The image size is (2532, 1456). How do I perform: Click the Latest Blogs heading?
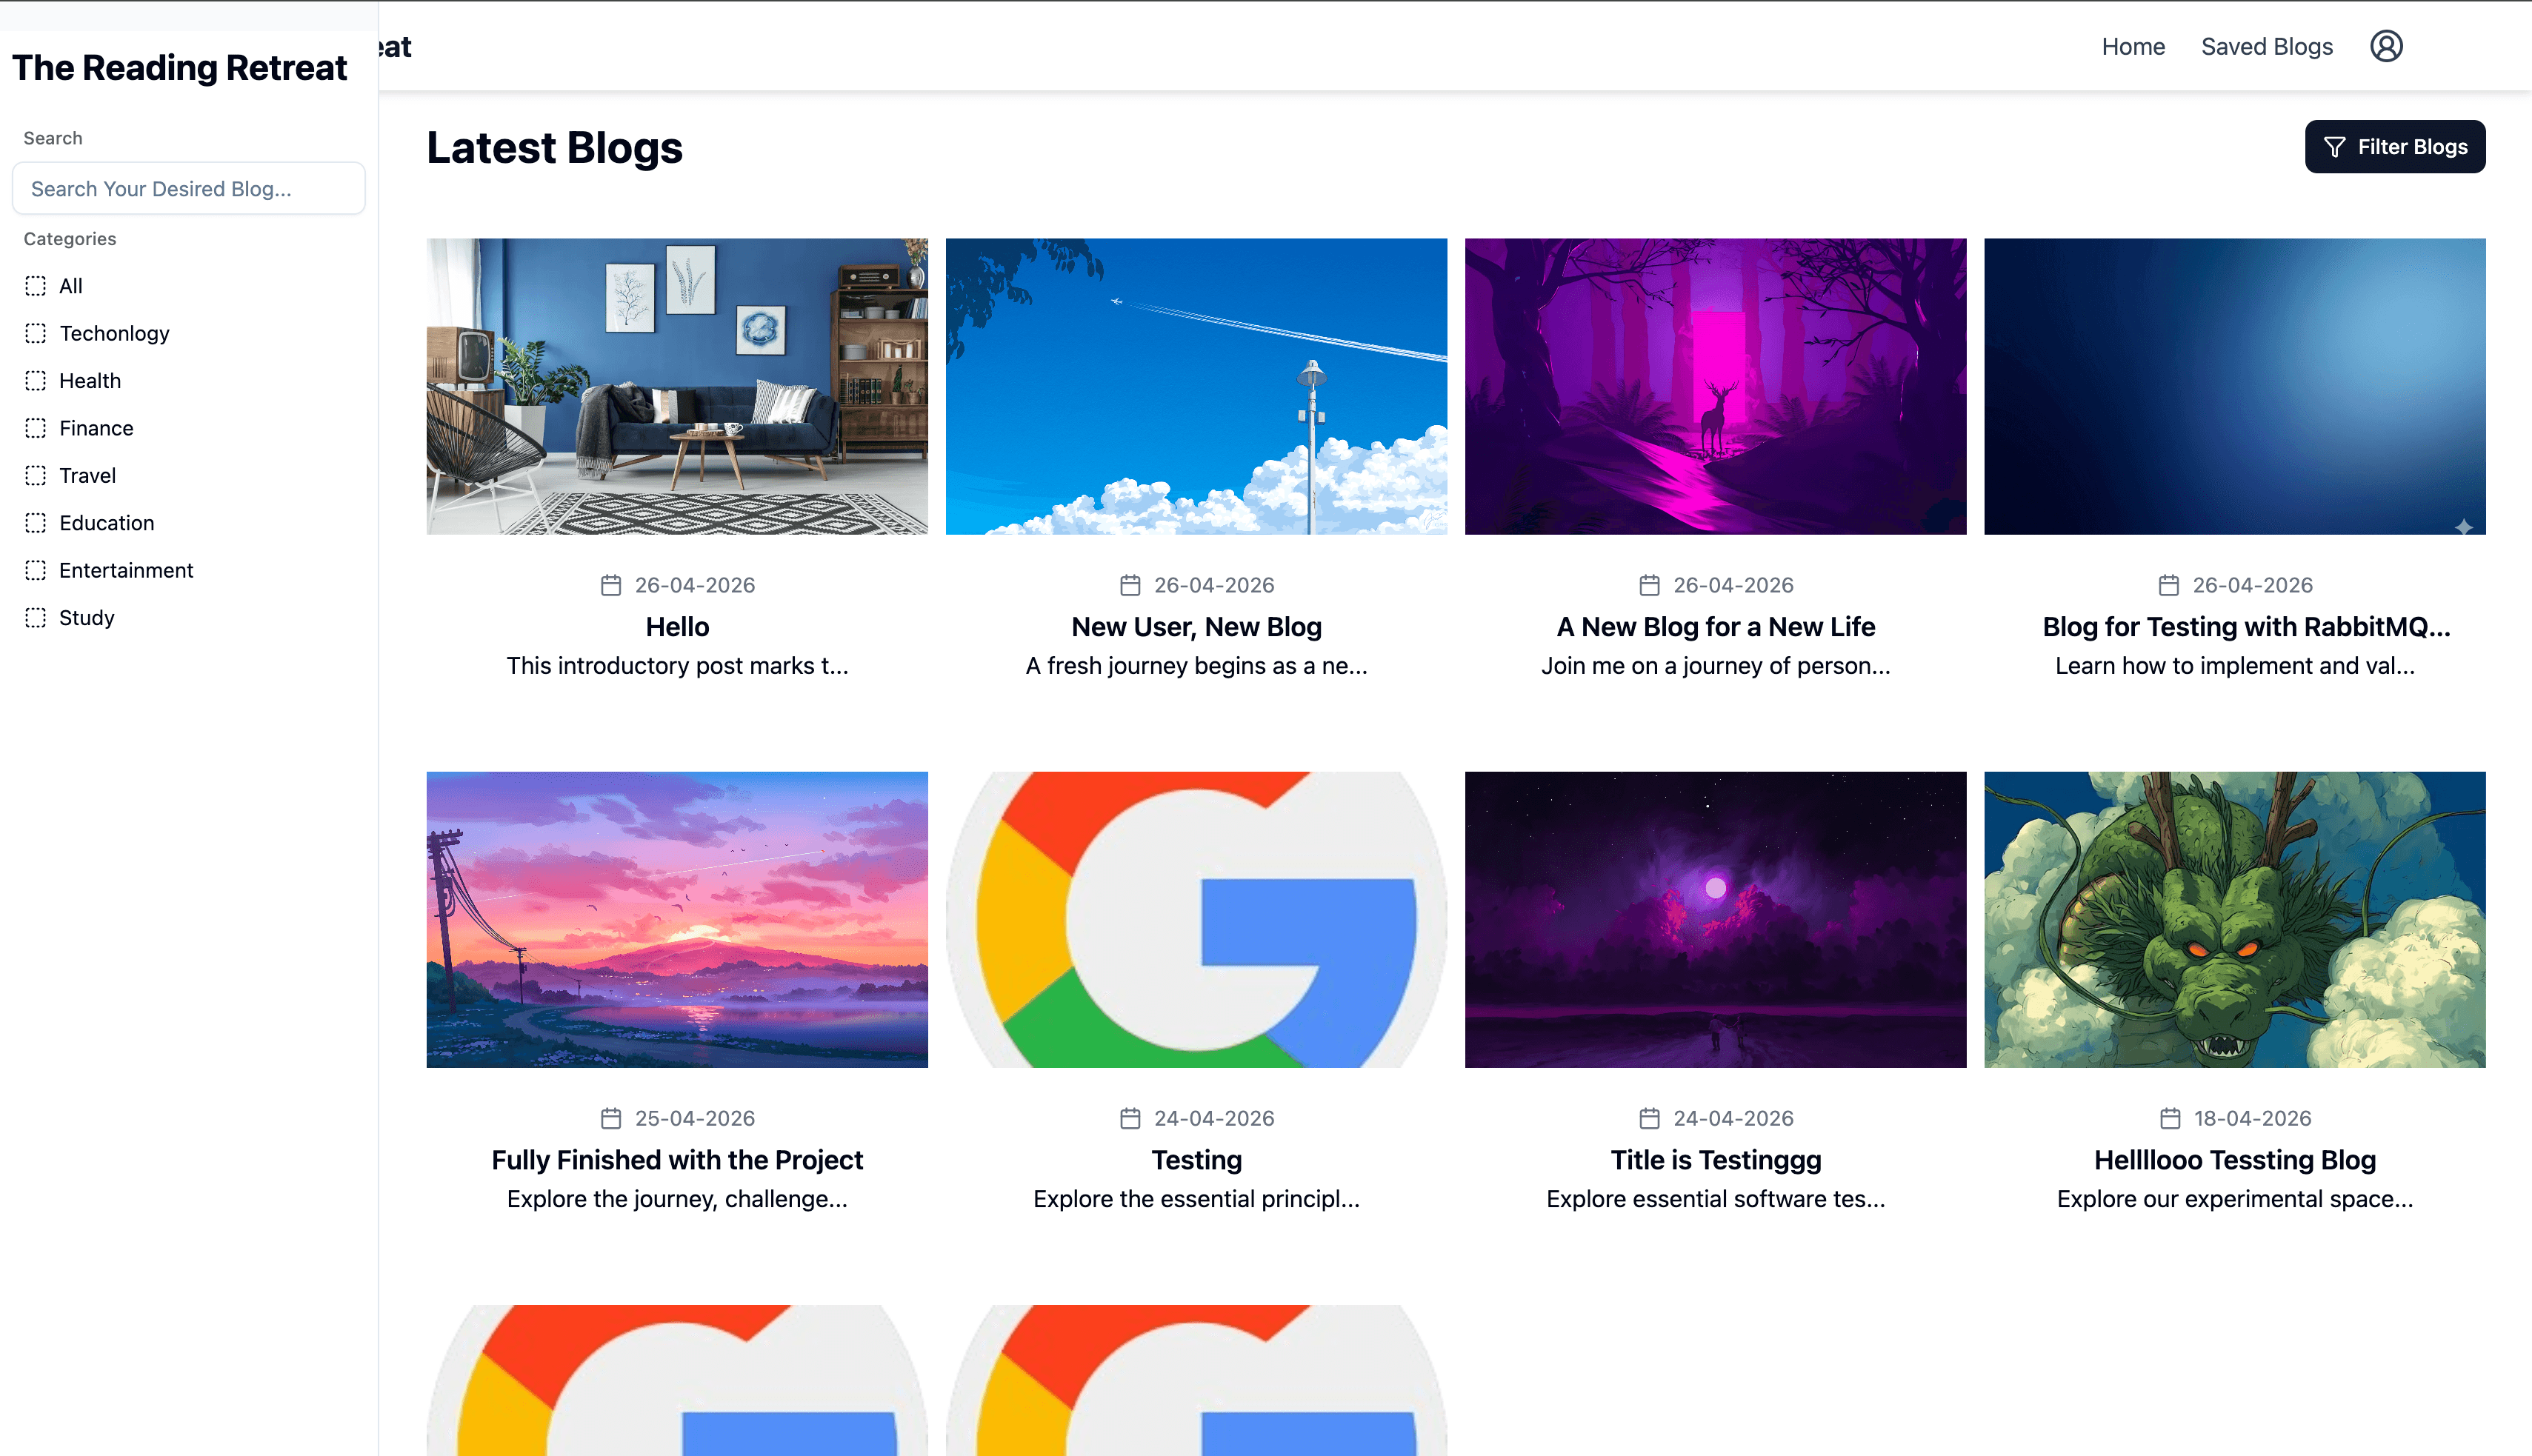[x=555, y=147]
